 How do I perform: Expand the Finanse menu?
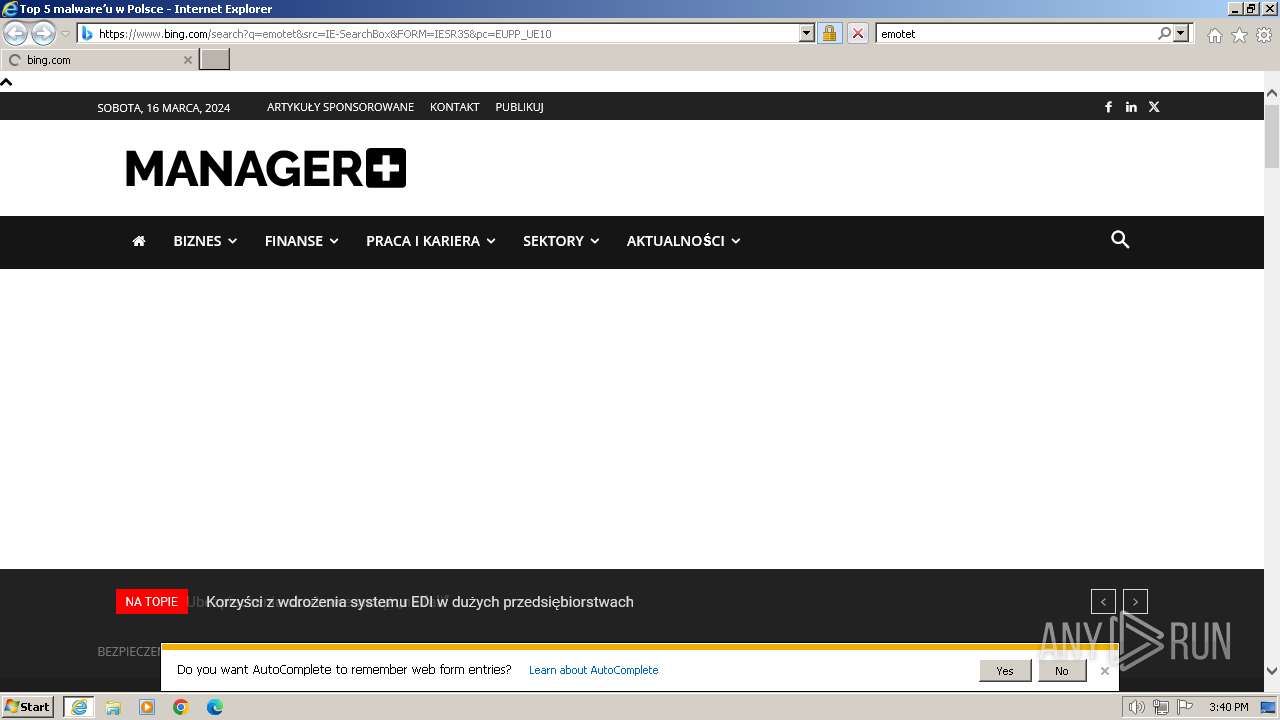point(302,241)
